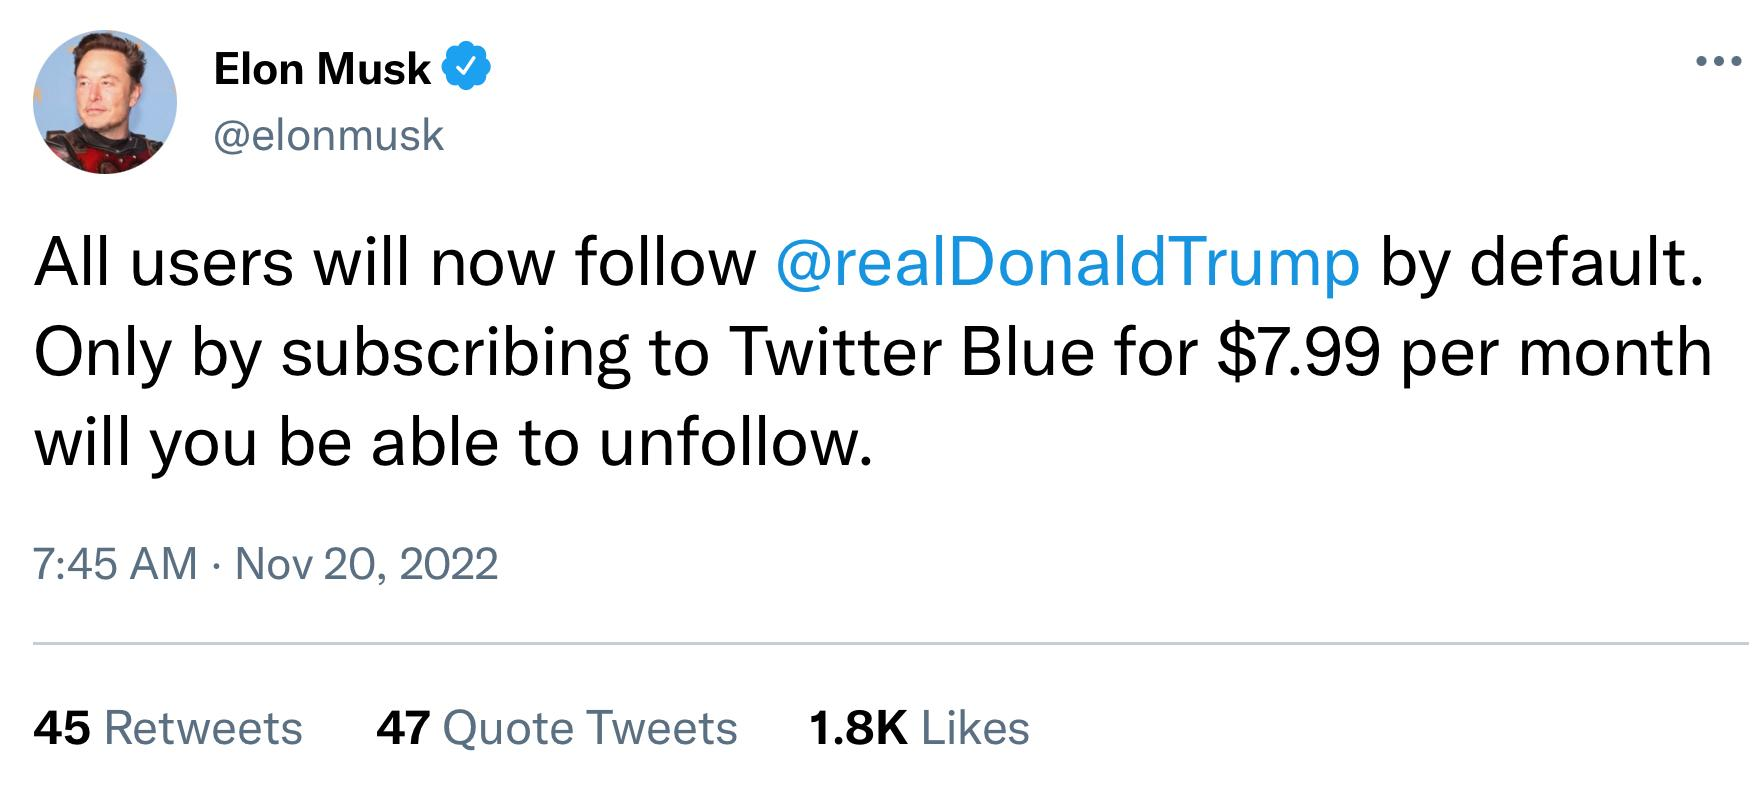Click the blue verified checkmark badge
Screen dimensions: 1763x806
coord(466,68)
